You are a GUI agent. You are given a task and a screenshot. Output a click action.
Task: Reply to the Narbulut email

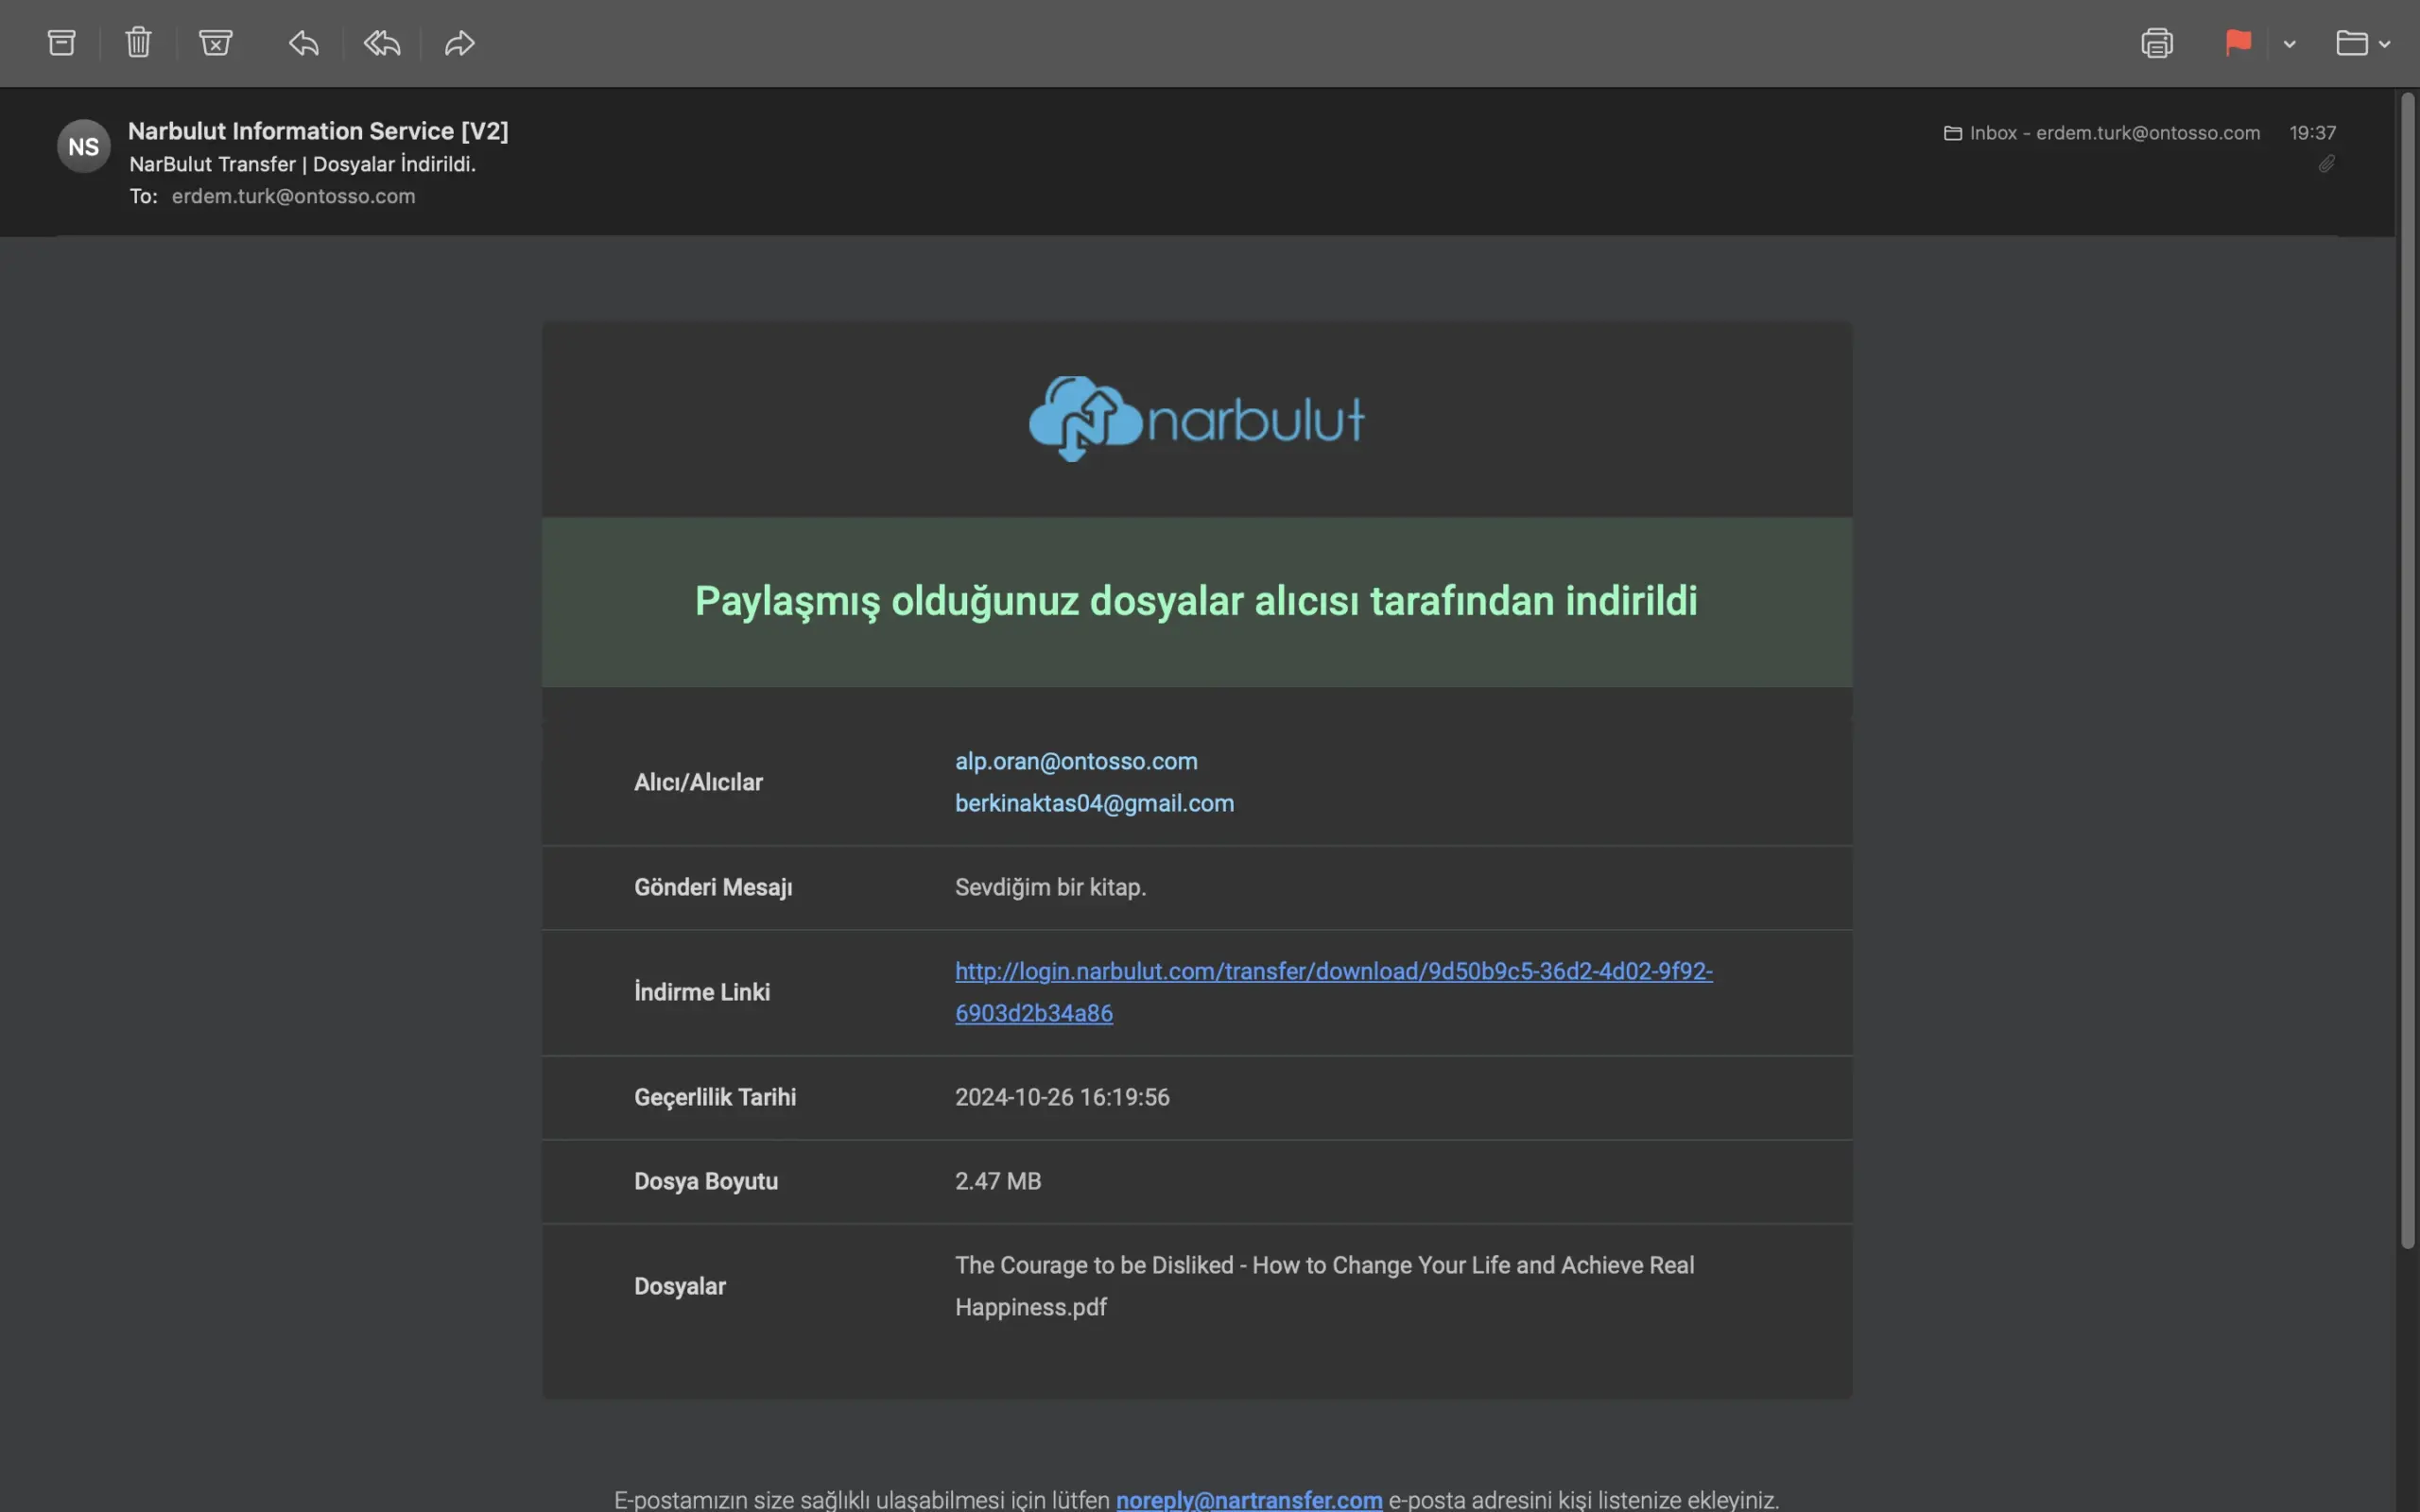[x=304, y=43]
